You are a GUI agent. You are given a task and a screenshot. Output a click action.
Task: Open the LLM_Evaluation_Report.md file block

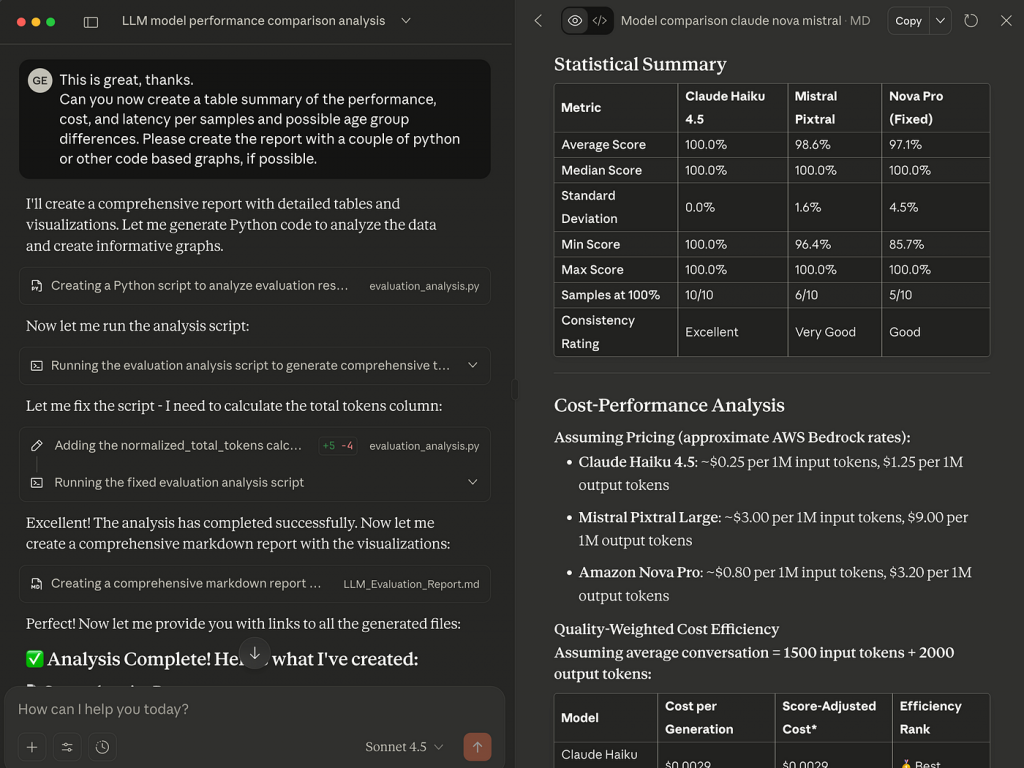255,584
